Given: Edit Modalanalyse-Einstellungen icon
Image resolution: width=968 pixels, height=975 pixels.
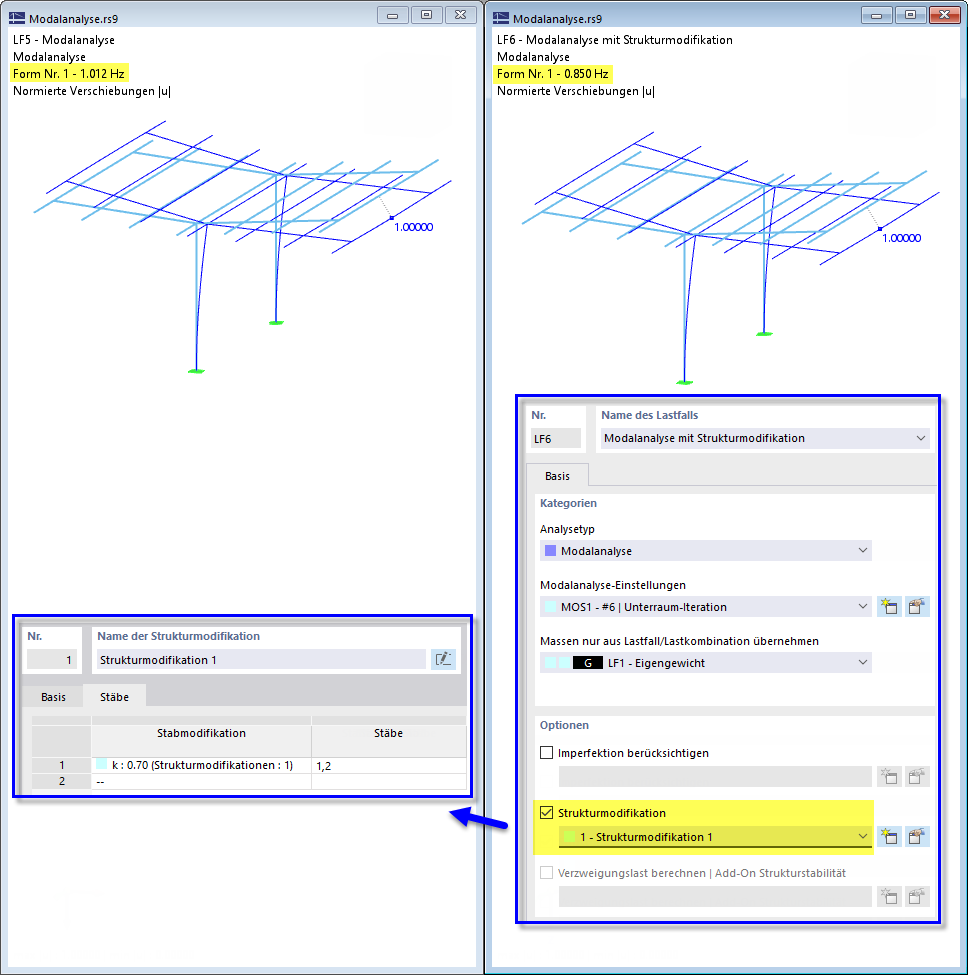Looking at the screenshot, I should [916, 606].
